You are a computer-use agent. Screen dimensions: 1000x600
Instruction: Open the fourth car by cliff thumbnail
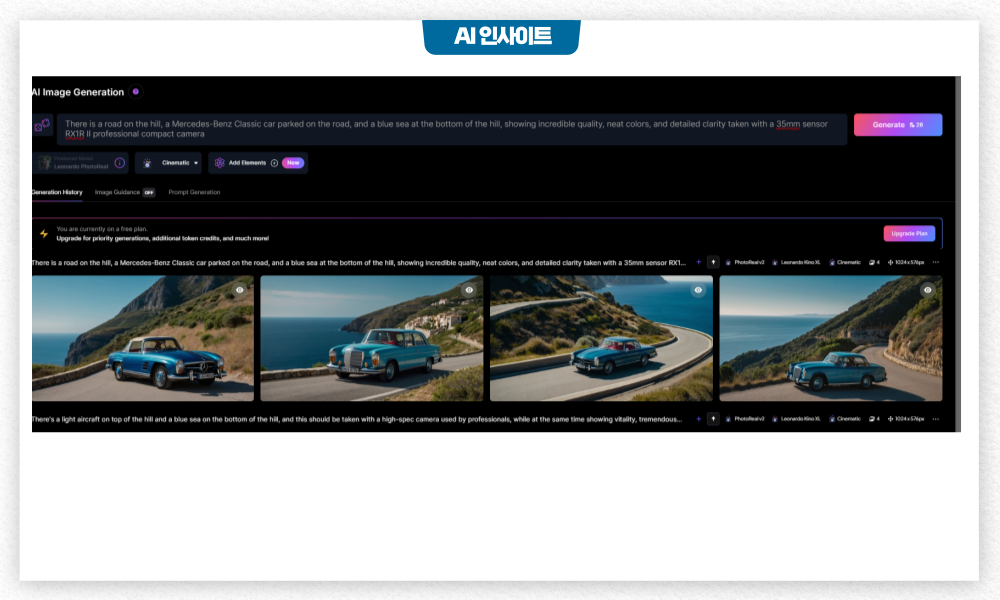click(x=830, y=338)
